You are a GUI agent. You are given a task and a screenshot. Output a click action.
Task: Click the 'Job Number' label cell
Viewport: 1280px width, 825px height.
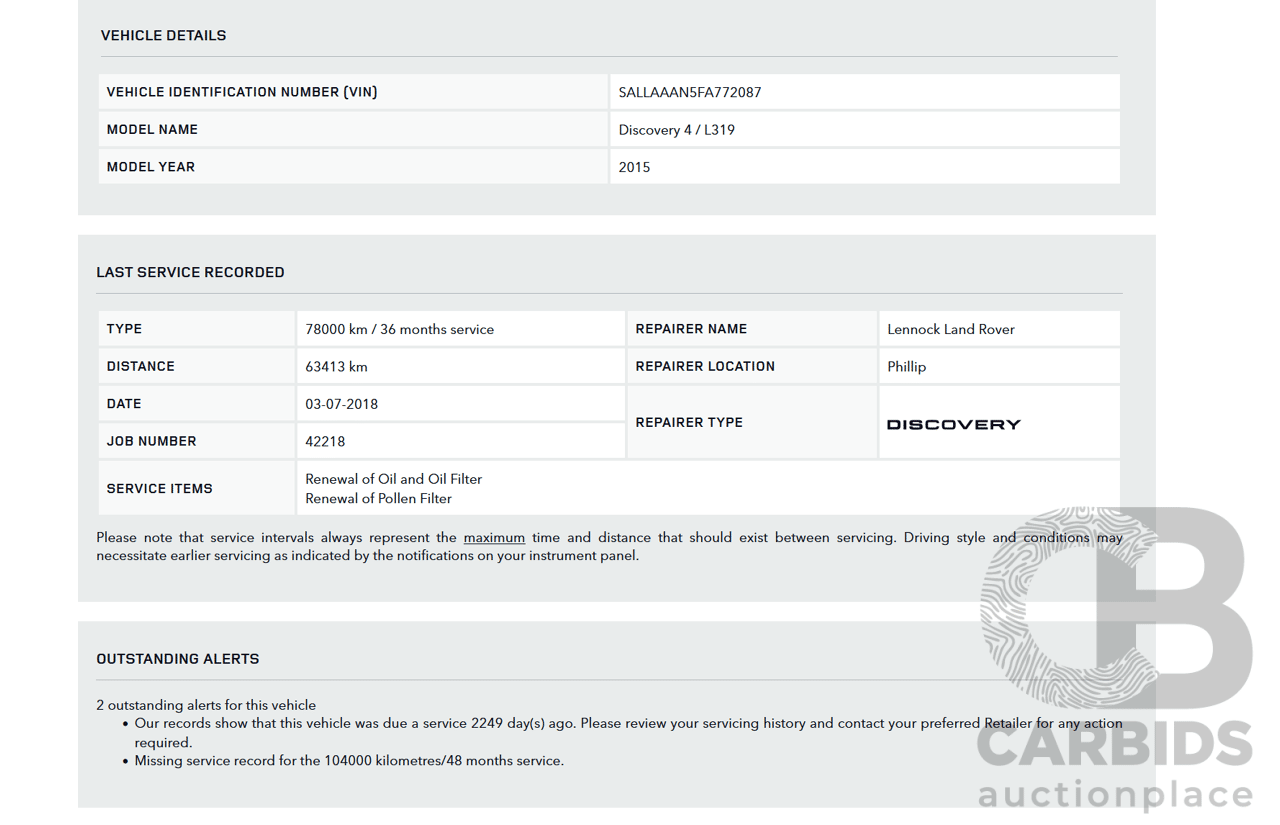tap(196, 441)
